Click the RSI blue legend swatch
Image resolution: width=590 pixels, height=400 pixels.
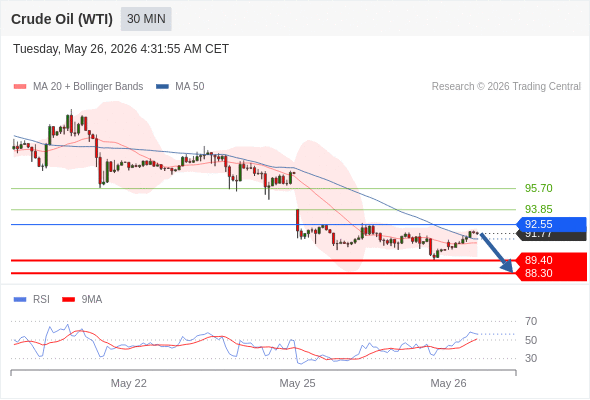point(20,300)
